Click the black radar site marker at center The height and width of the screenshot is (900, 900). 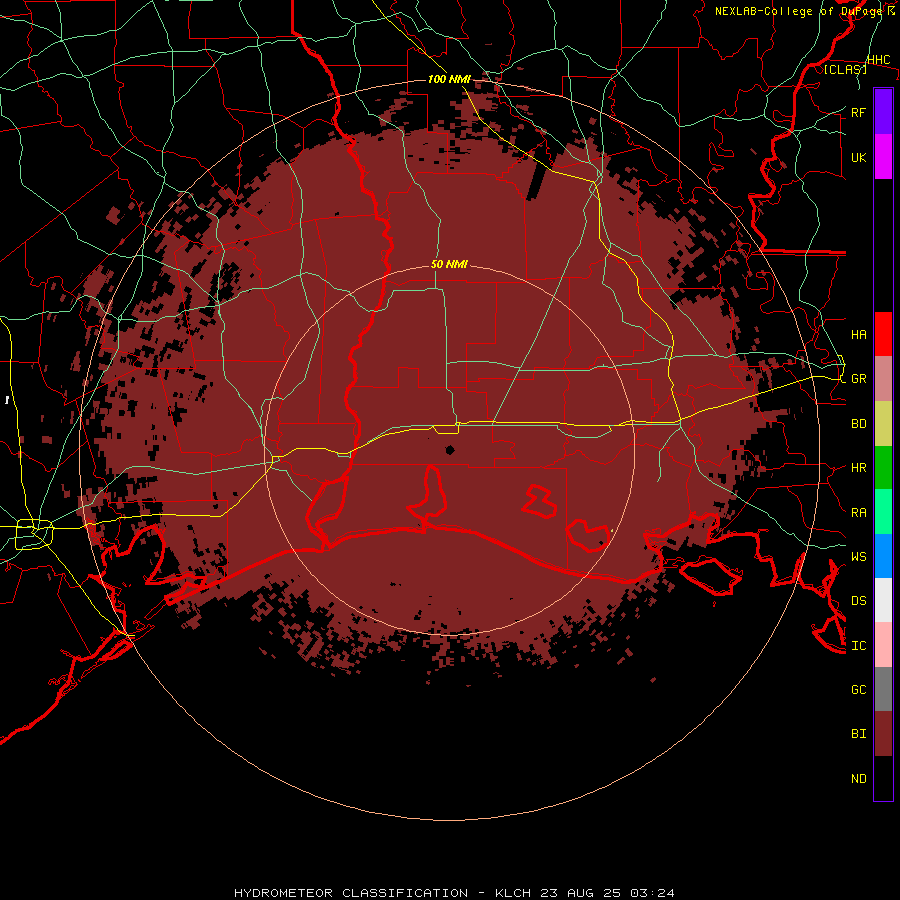click(x=450, y=450)
